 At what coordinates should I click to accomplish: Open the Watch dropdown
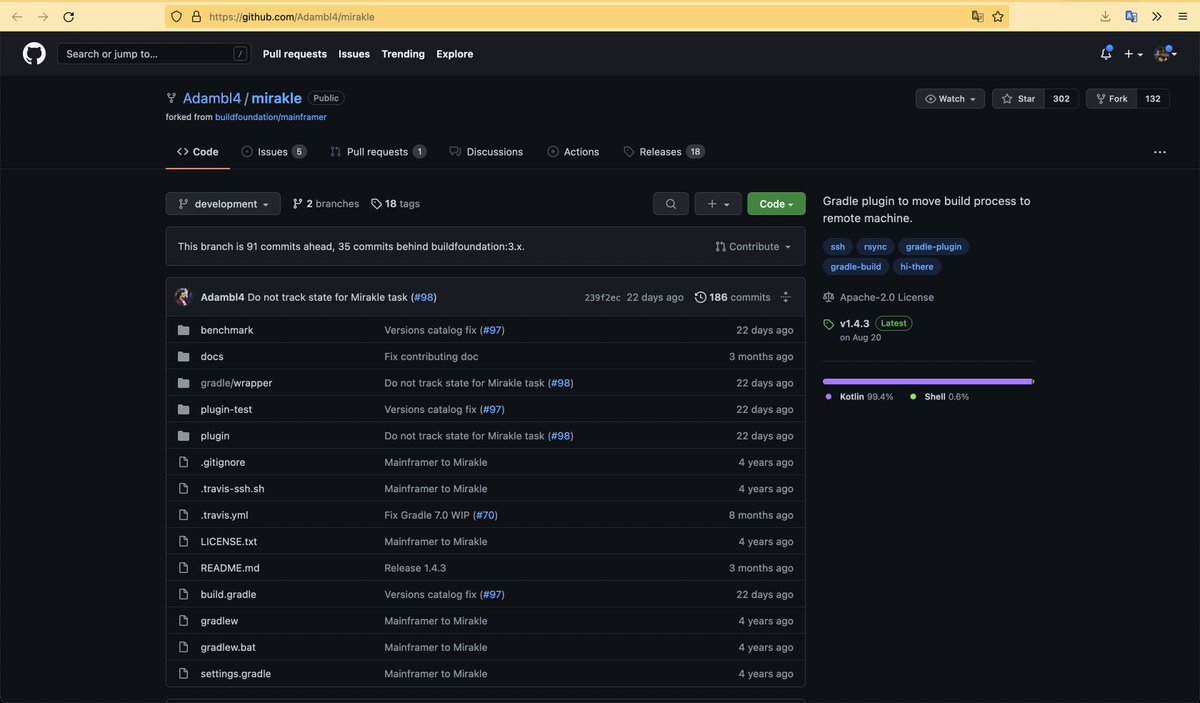pos(950,99)
